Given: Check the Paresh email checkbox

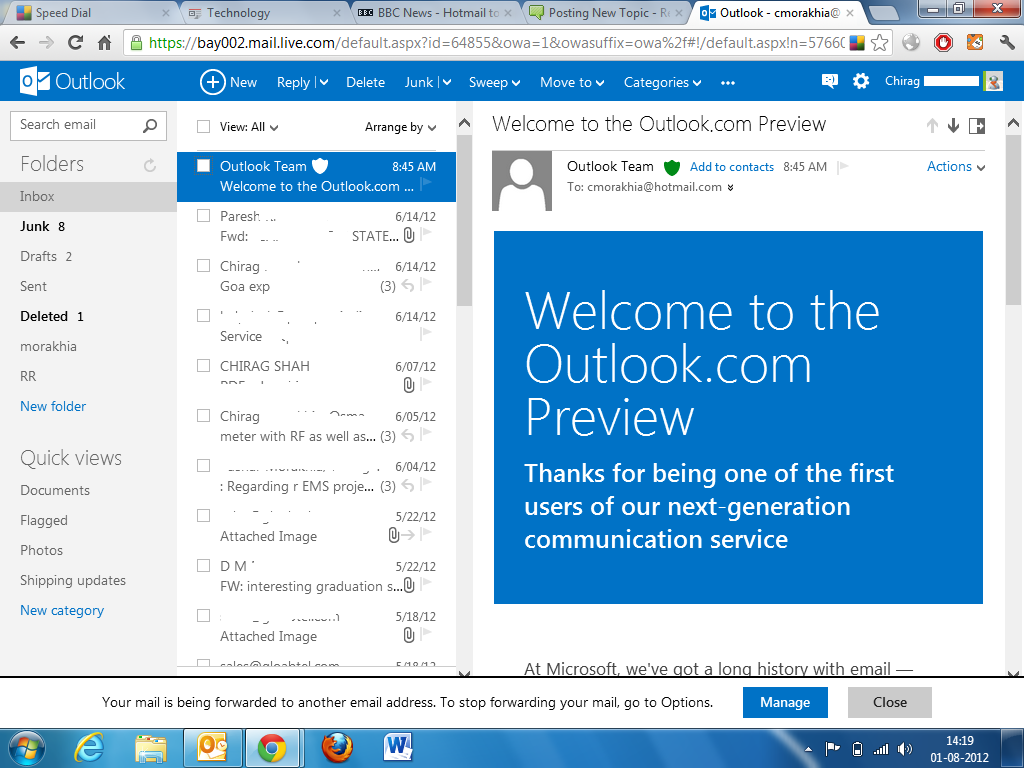Looking at the screenshot, I should (x=204, y=216).
